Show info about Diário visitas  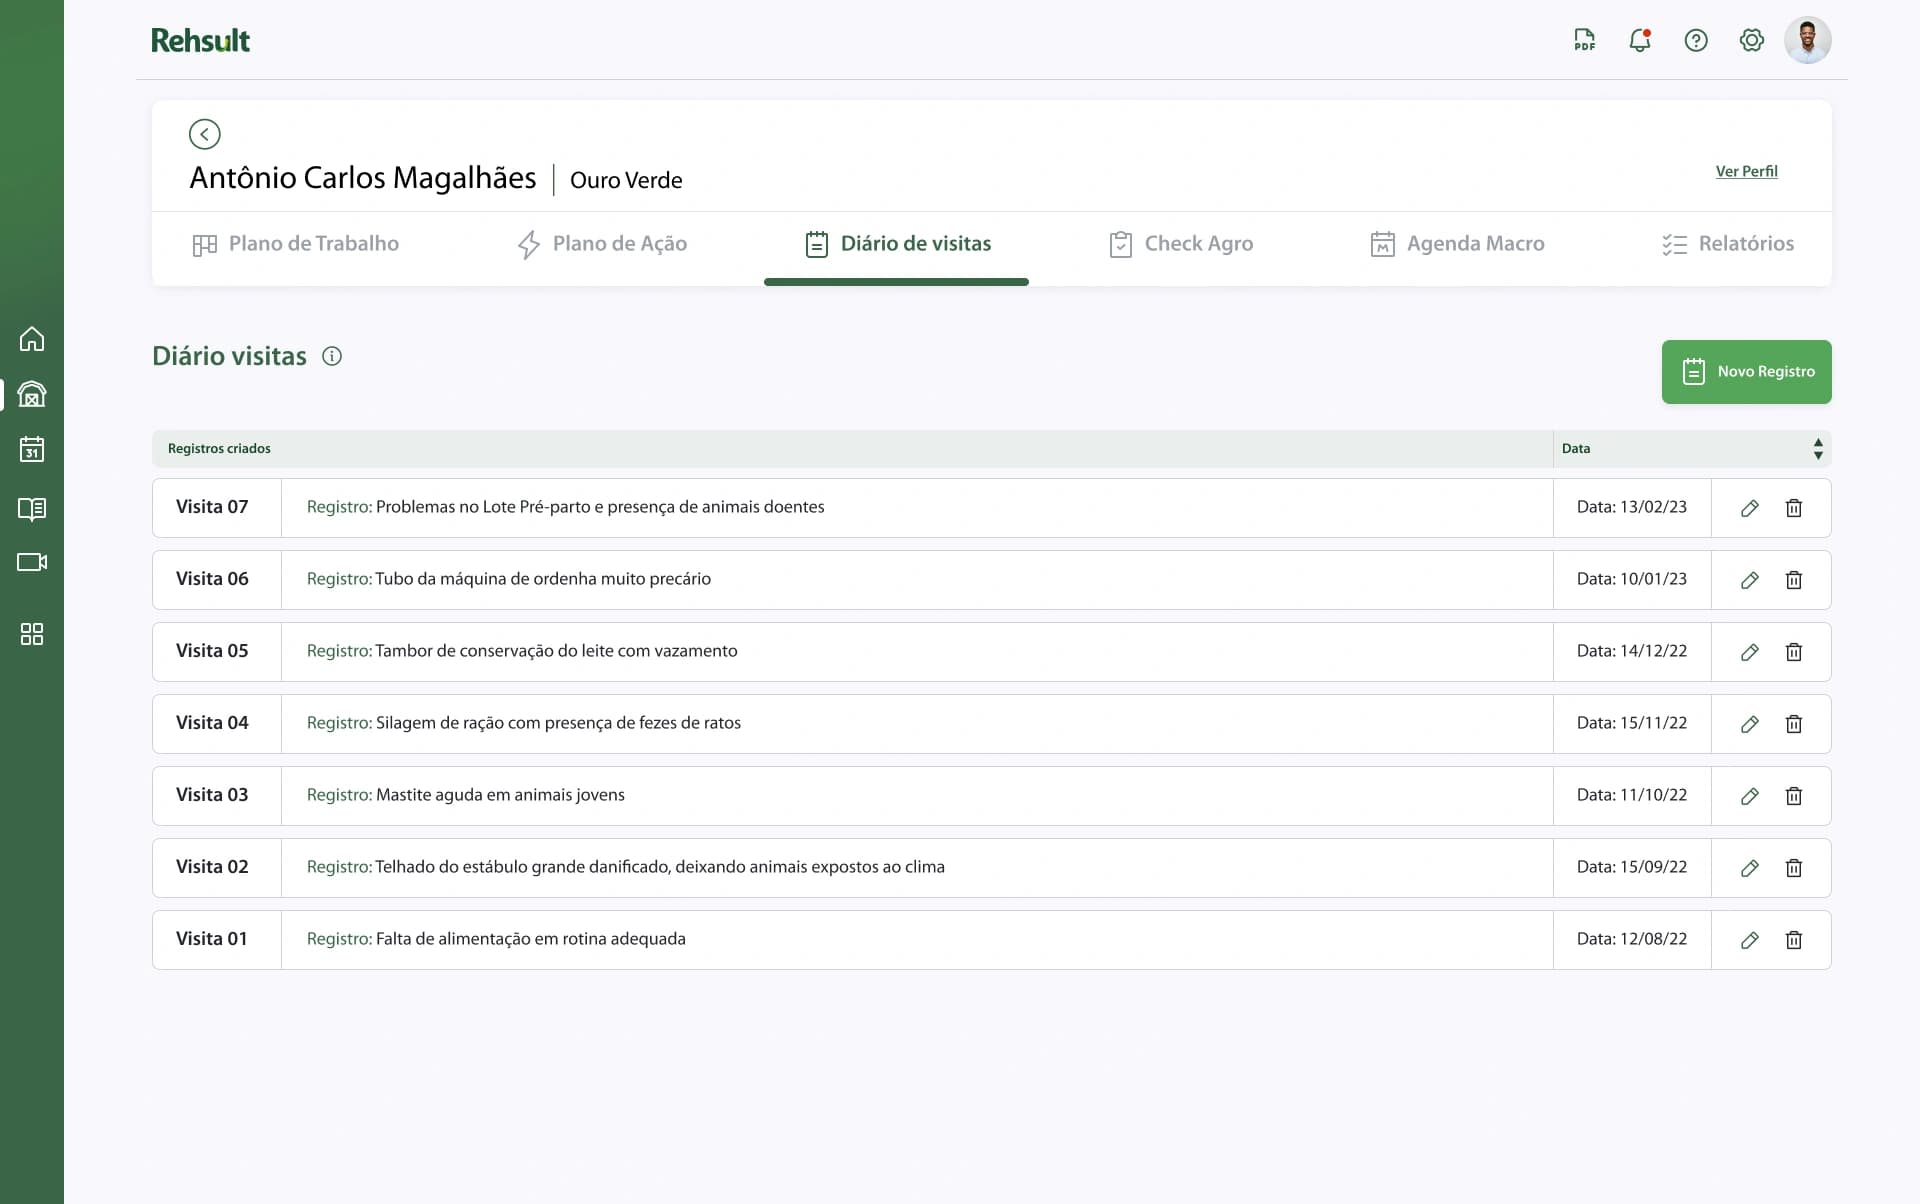[332, 356]
